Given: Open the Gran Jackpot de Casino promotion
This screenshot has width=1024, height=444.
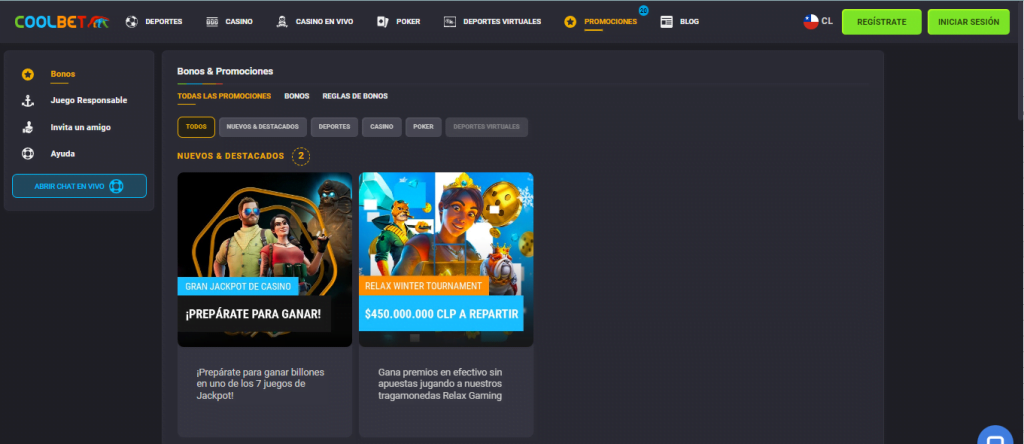Looking at the screenshot, I should [x=264, y=260].
